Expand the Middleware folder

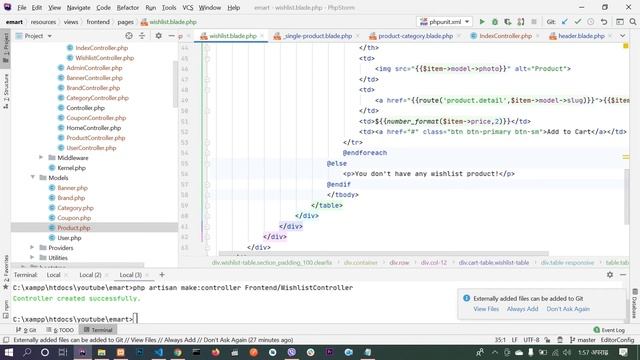pyautogui.click(x=41, y=158)
